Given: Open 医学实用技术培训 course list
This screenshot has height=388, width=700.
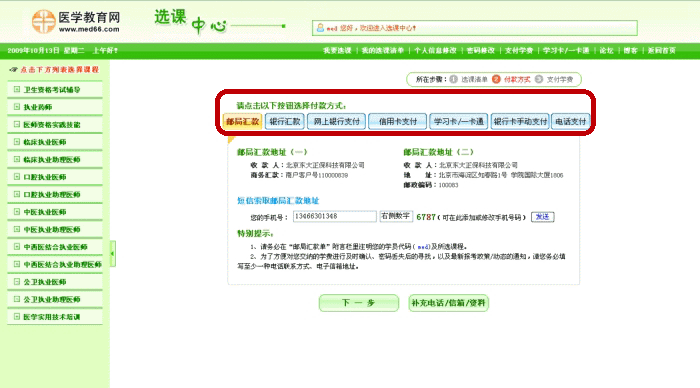Looking at the screenshot, I should tap(52, 317).
